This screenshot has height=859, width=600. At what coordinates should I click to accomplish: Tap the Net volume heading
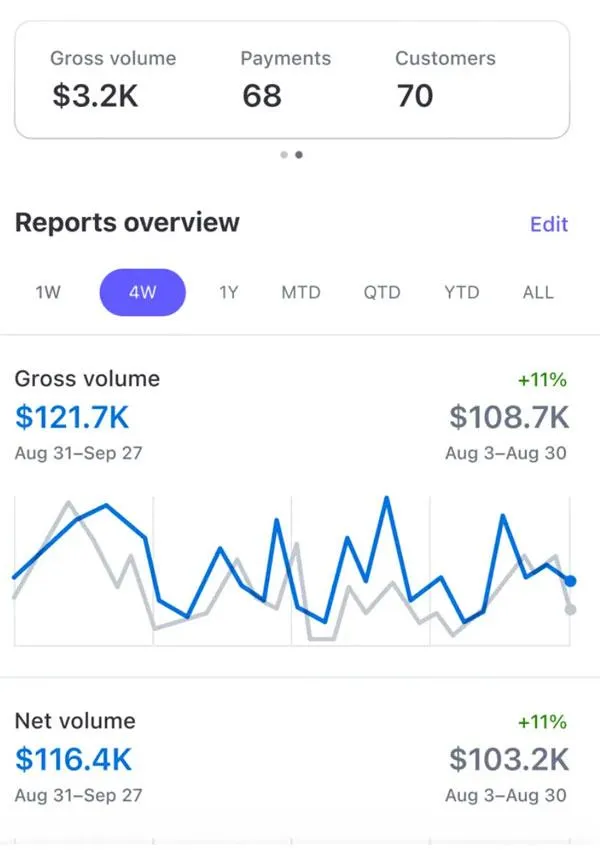tap(75, 721)
